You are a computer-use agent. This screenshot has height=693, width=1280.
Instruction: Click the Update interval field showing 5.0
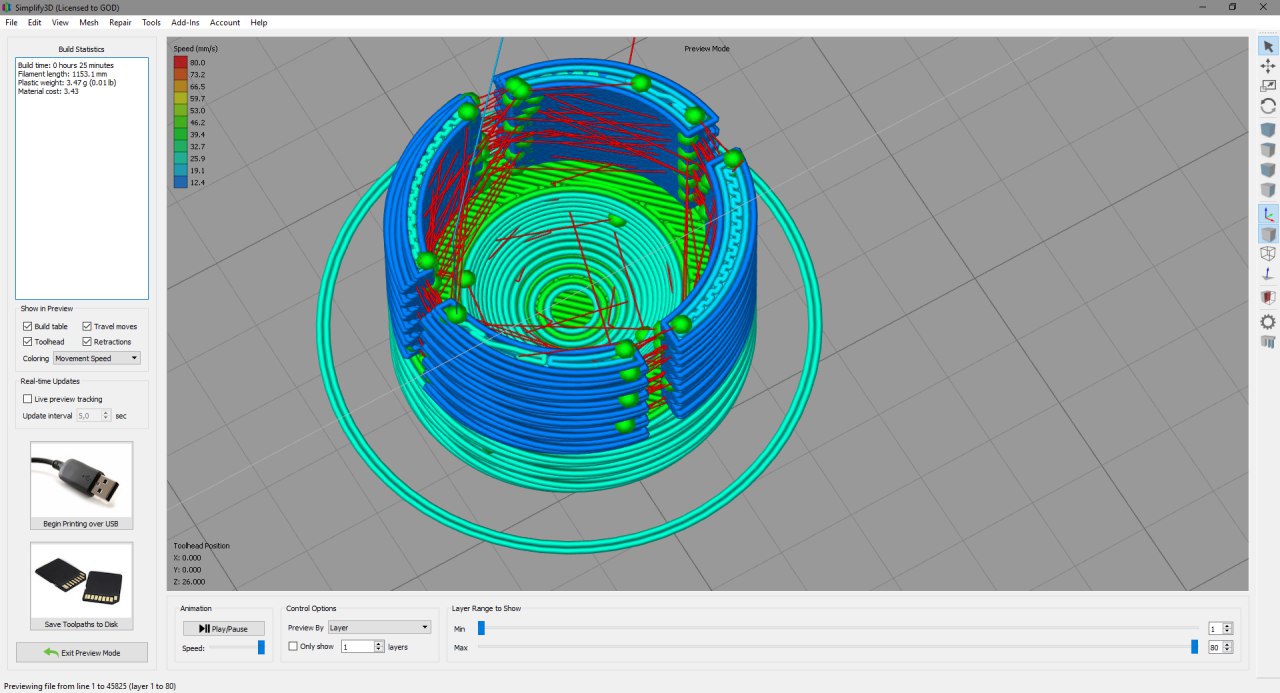[89, 415]
